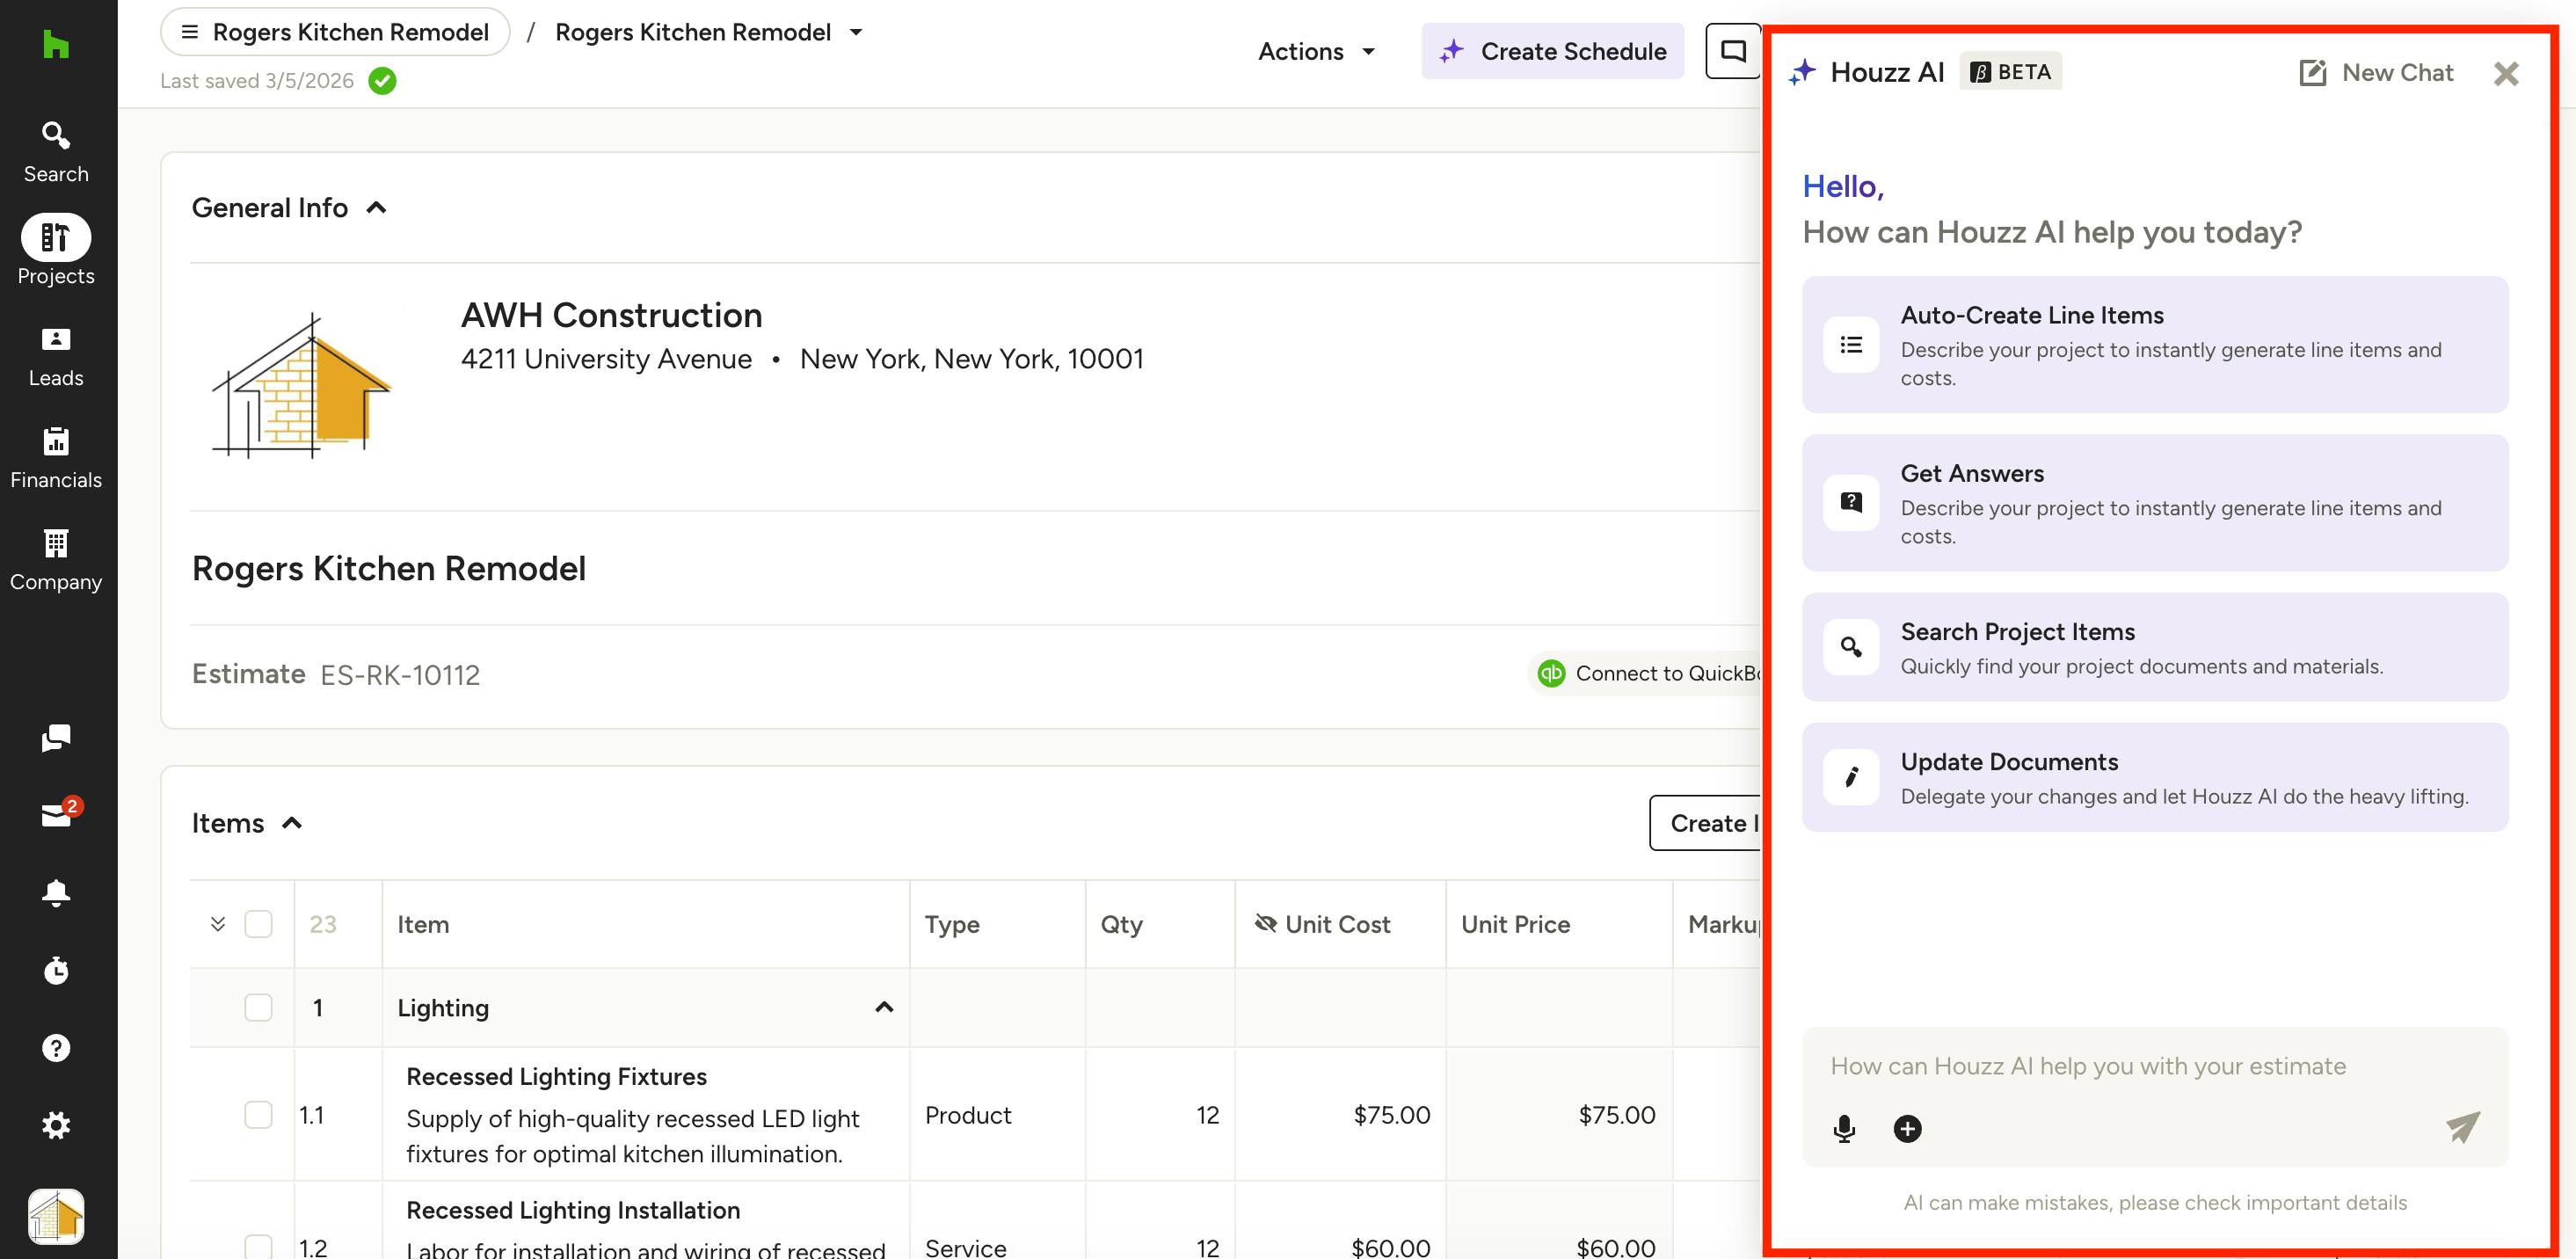Click the green saved checkmark status icon
Viewport: 2576px width, 1259px height.
click(382, 81)
